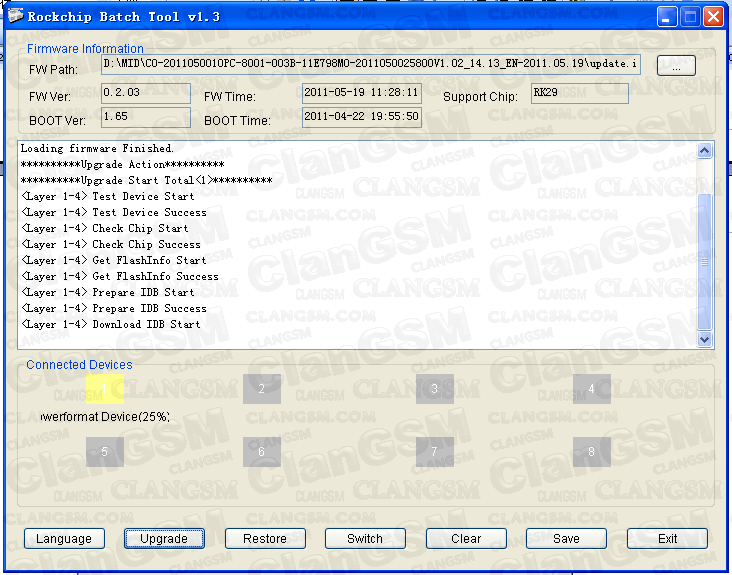Click the log scrollbar down arrow
This screenshot has height=575, width=732.
pos(704,339)
